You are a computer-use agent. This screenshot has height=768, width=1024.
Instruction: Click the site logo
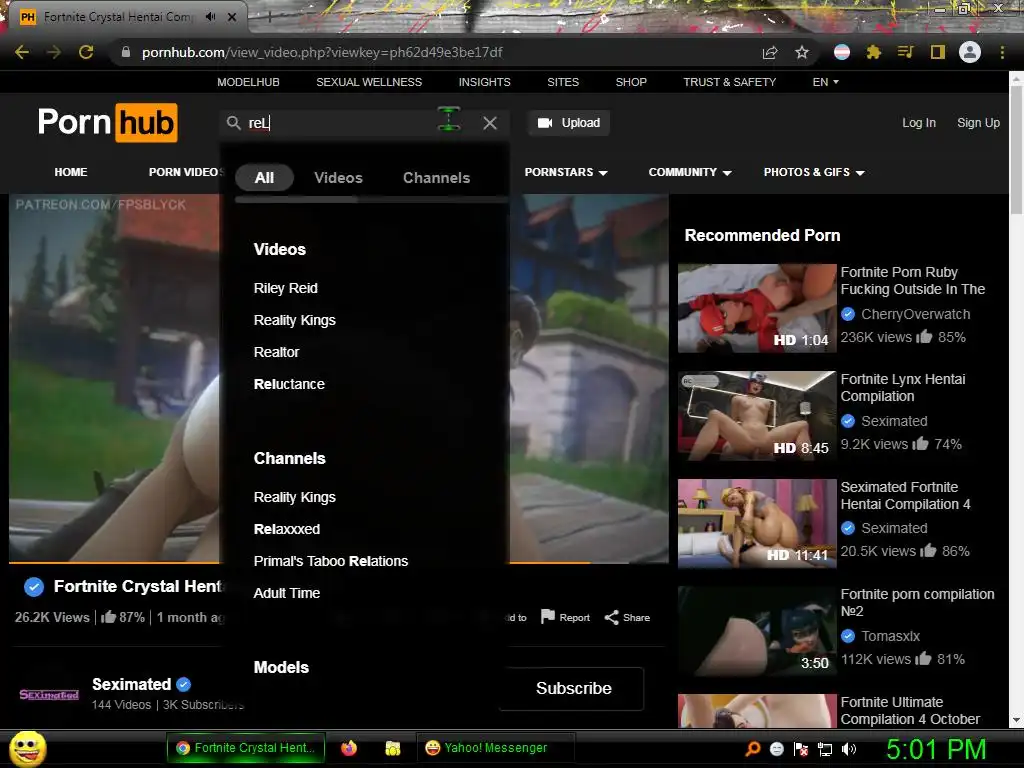pos(108,123)
